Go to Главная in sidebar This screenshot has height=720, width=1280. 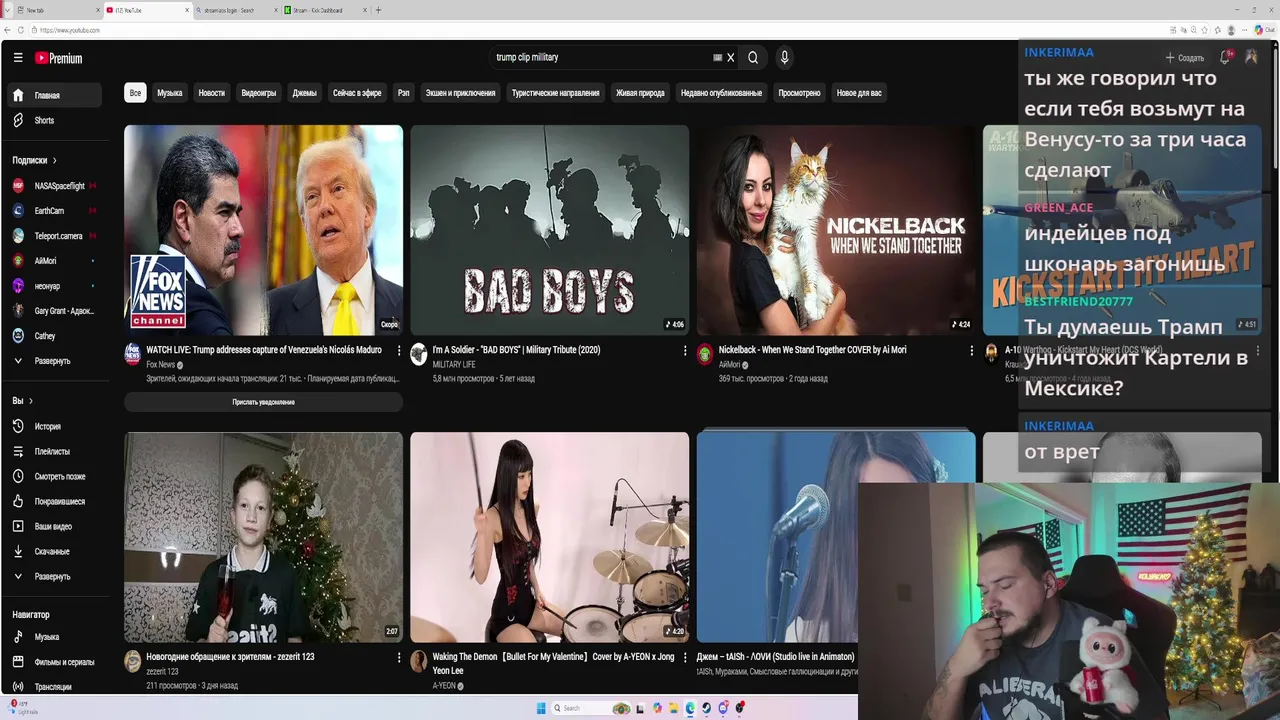(52, 95)
